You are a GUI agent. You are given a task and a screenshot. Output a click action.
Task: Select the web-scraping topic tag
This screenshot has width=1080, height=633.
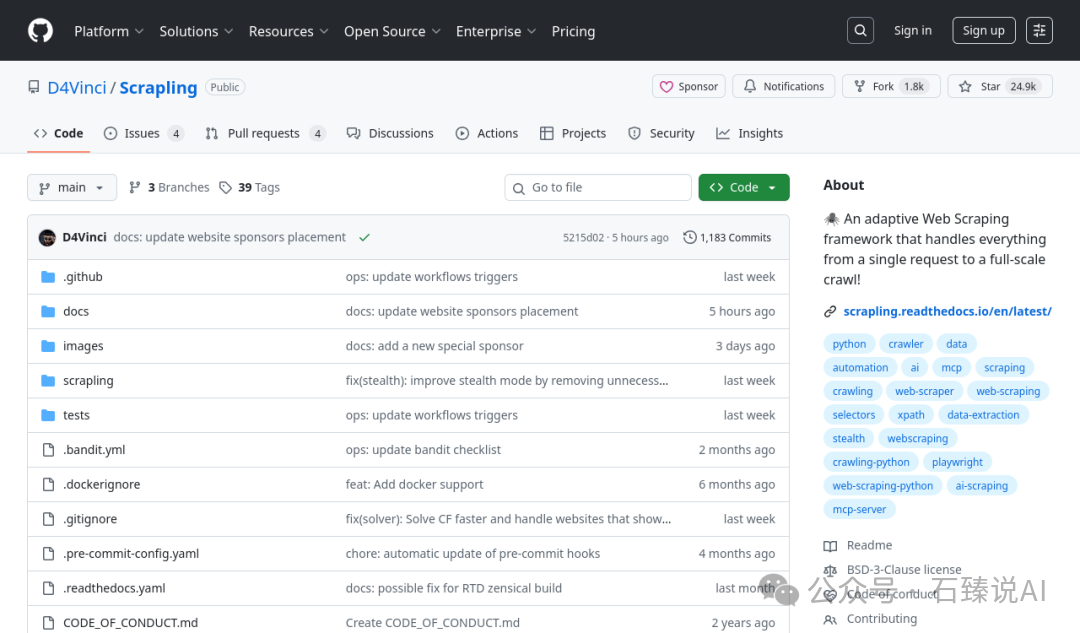(x=1007, y=390)
